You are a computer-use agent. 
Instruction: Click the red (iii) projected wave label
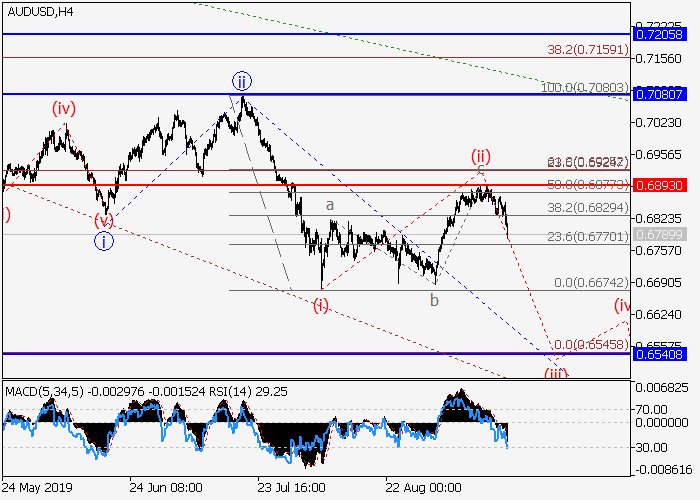coord(556,373)
